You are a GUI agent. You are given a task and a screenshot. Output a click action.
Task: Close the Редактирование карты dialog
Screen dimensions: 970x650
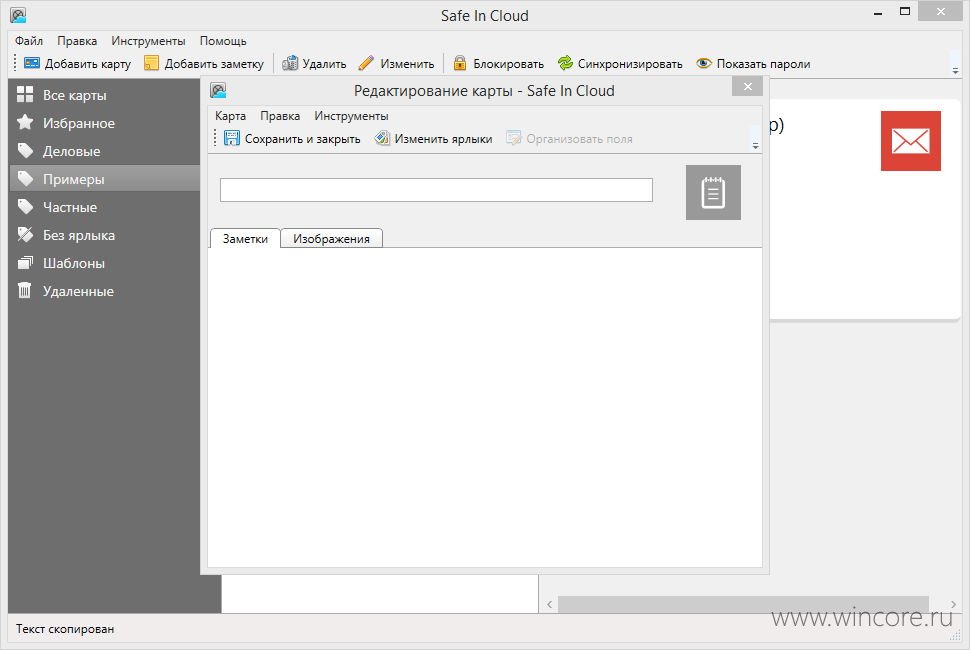747,86
